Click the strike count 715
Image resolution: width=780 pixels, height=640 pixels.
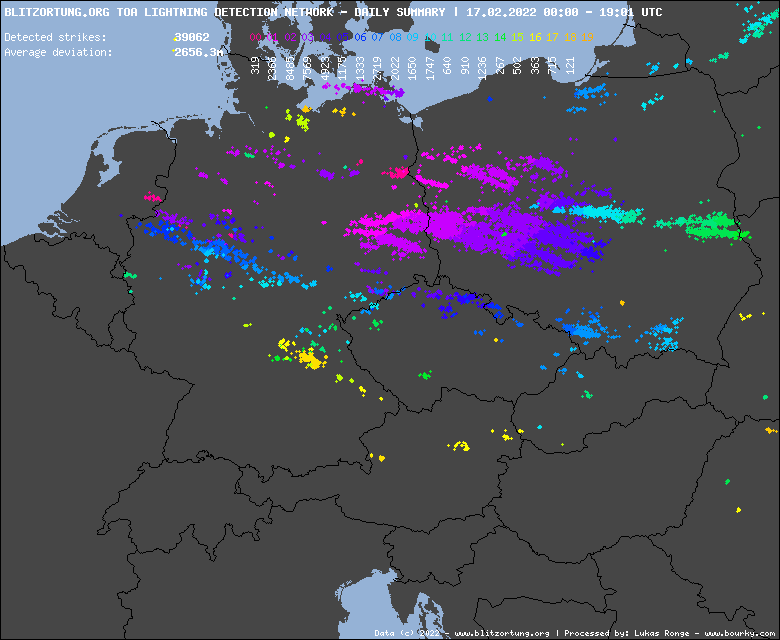click(552, 66)
